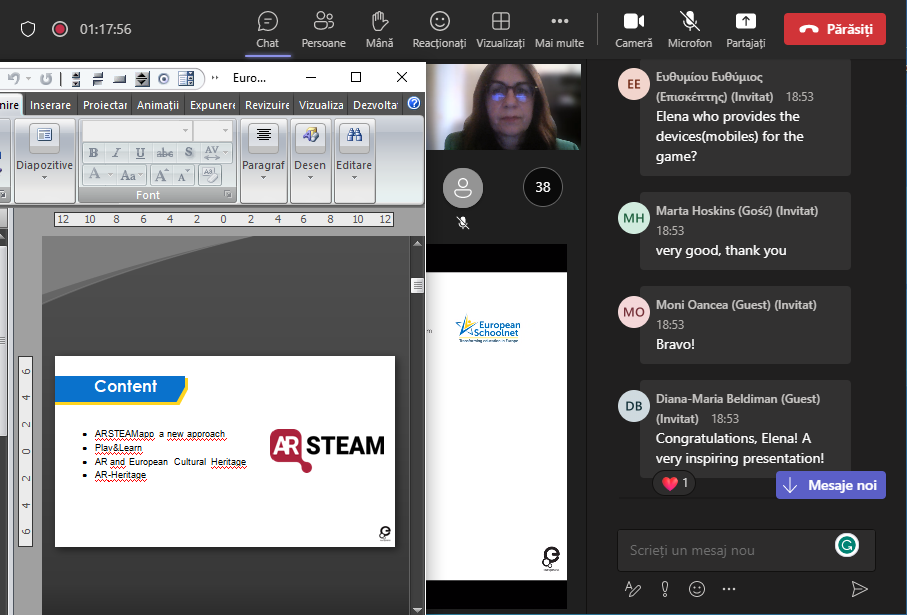Open the Vizualizați view layout options
Screen dimensions: 907x615
[x=500, y=28]
